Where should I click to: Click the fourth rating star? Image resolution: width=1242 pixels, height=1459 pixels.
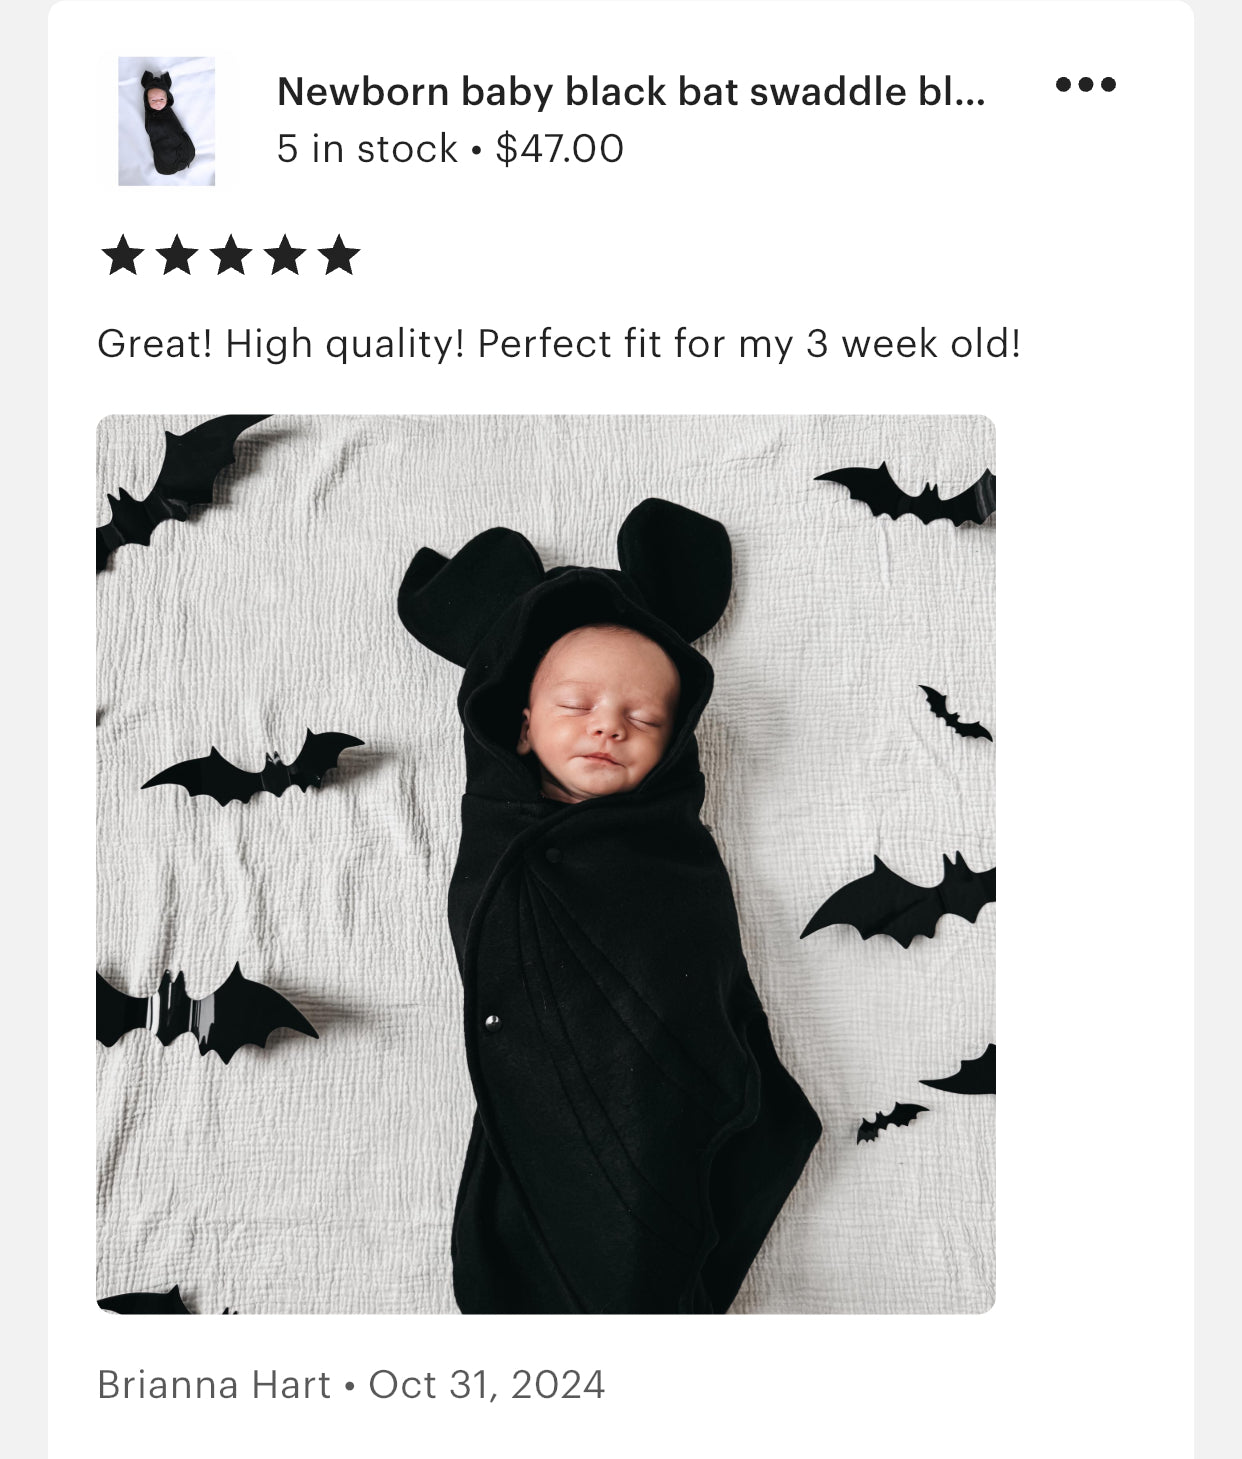[285, 256]
